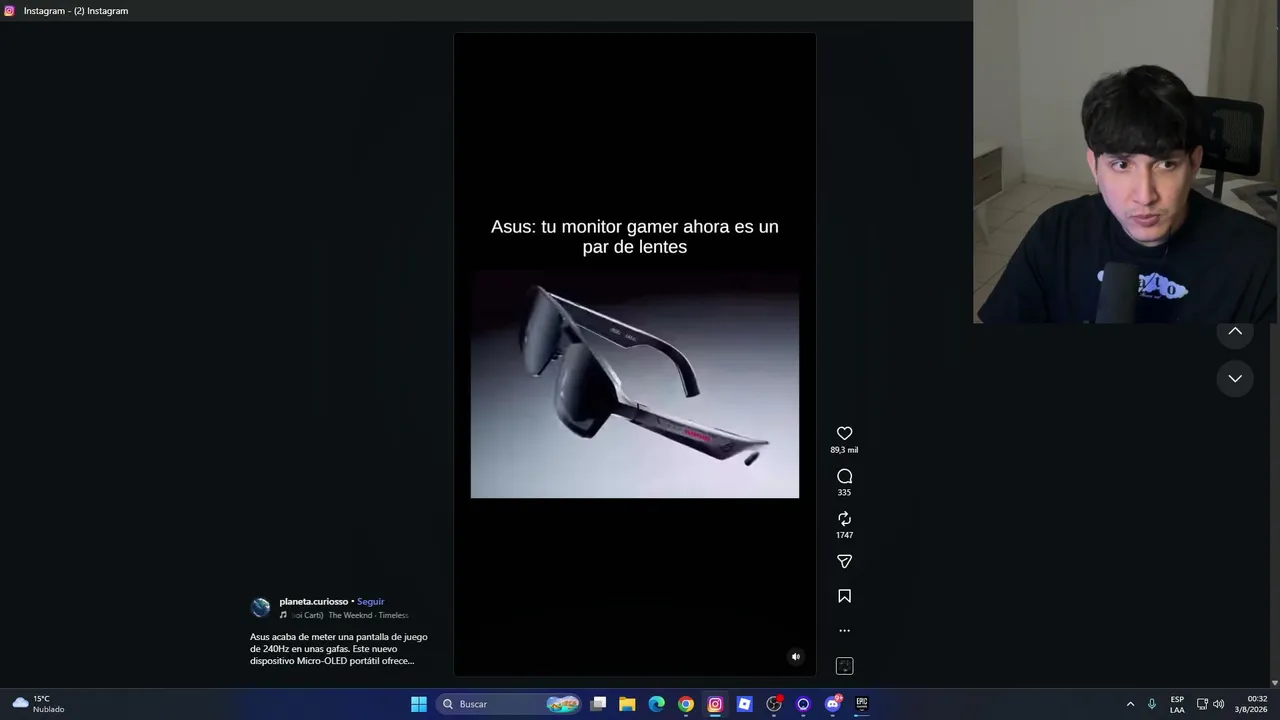Image resolution: width=1280 pixels, height=720 pixels.
Task: Open File Explorer from the taskbar
Action: coord(627,704)
